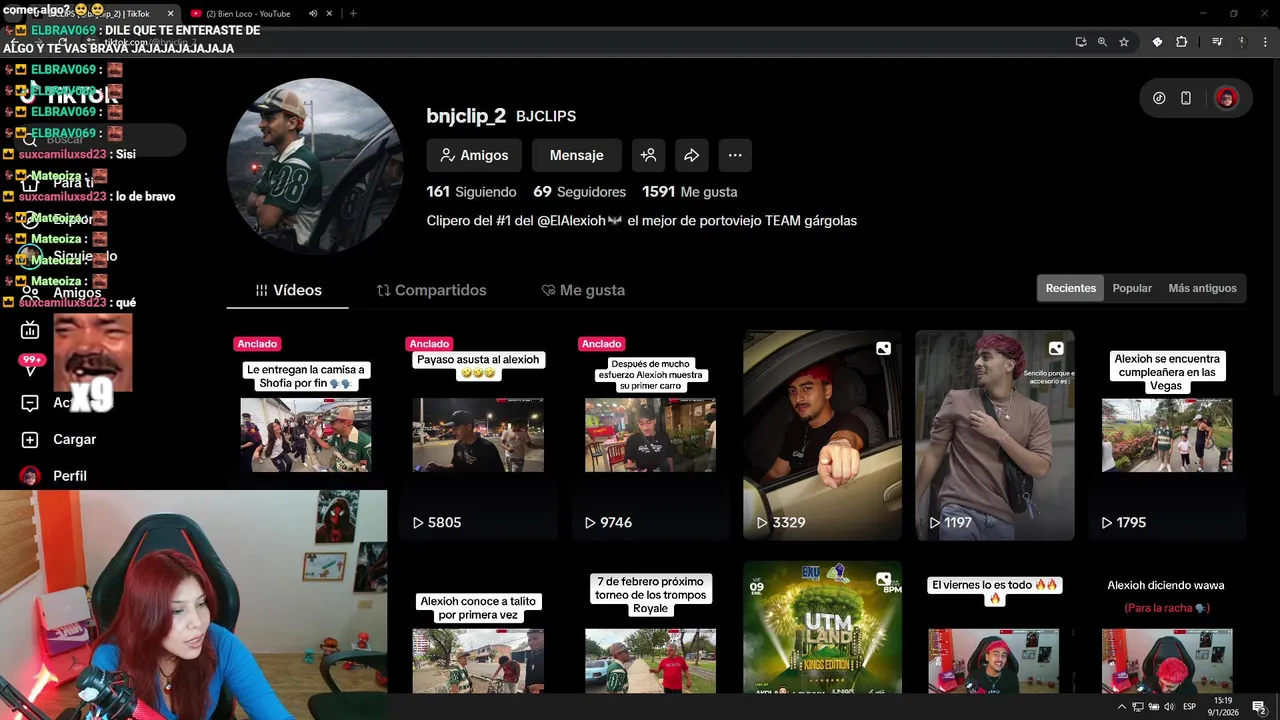Click the Siguiendo count on profile
The height and width of the screenshot is (720, 1280).
(472, 192)
